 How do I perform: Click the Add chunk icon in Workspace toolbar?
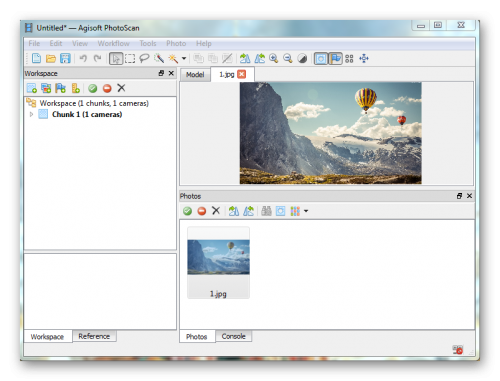pos(32,88)
